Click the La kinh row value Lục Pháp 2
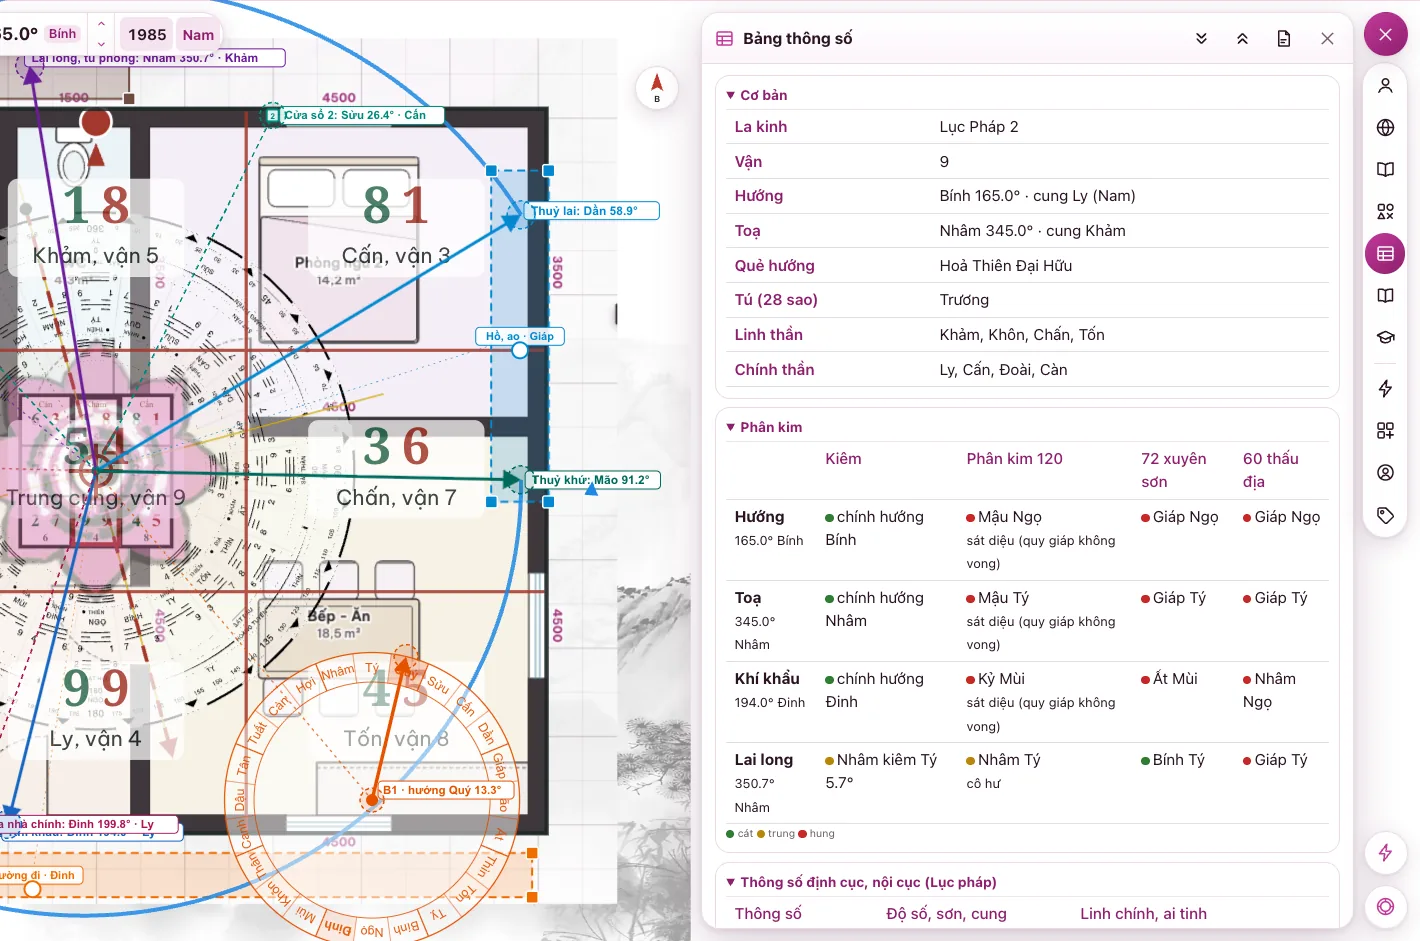1420x941 pixels. (x=979, y=127)
